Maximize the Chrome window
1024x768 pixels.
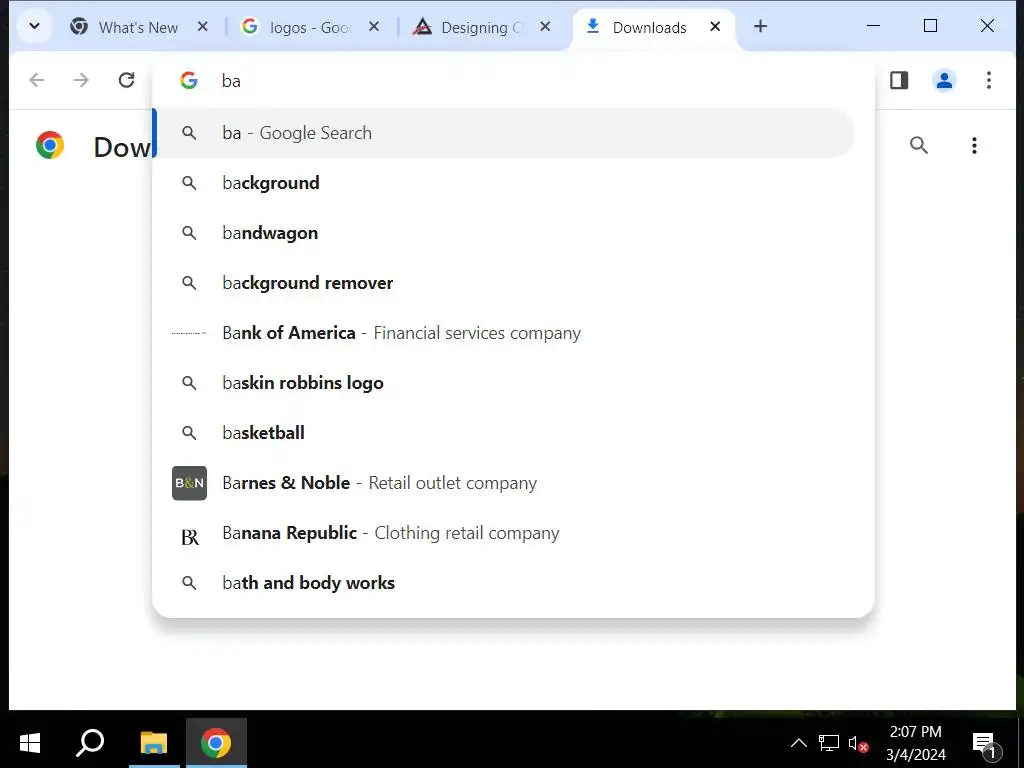[930, 26]
